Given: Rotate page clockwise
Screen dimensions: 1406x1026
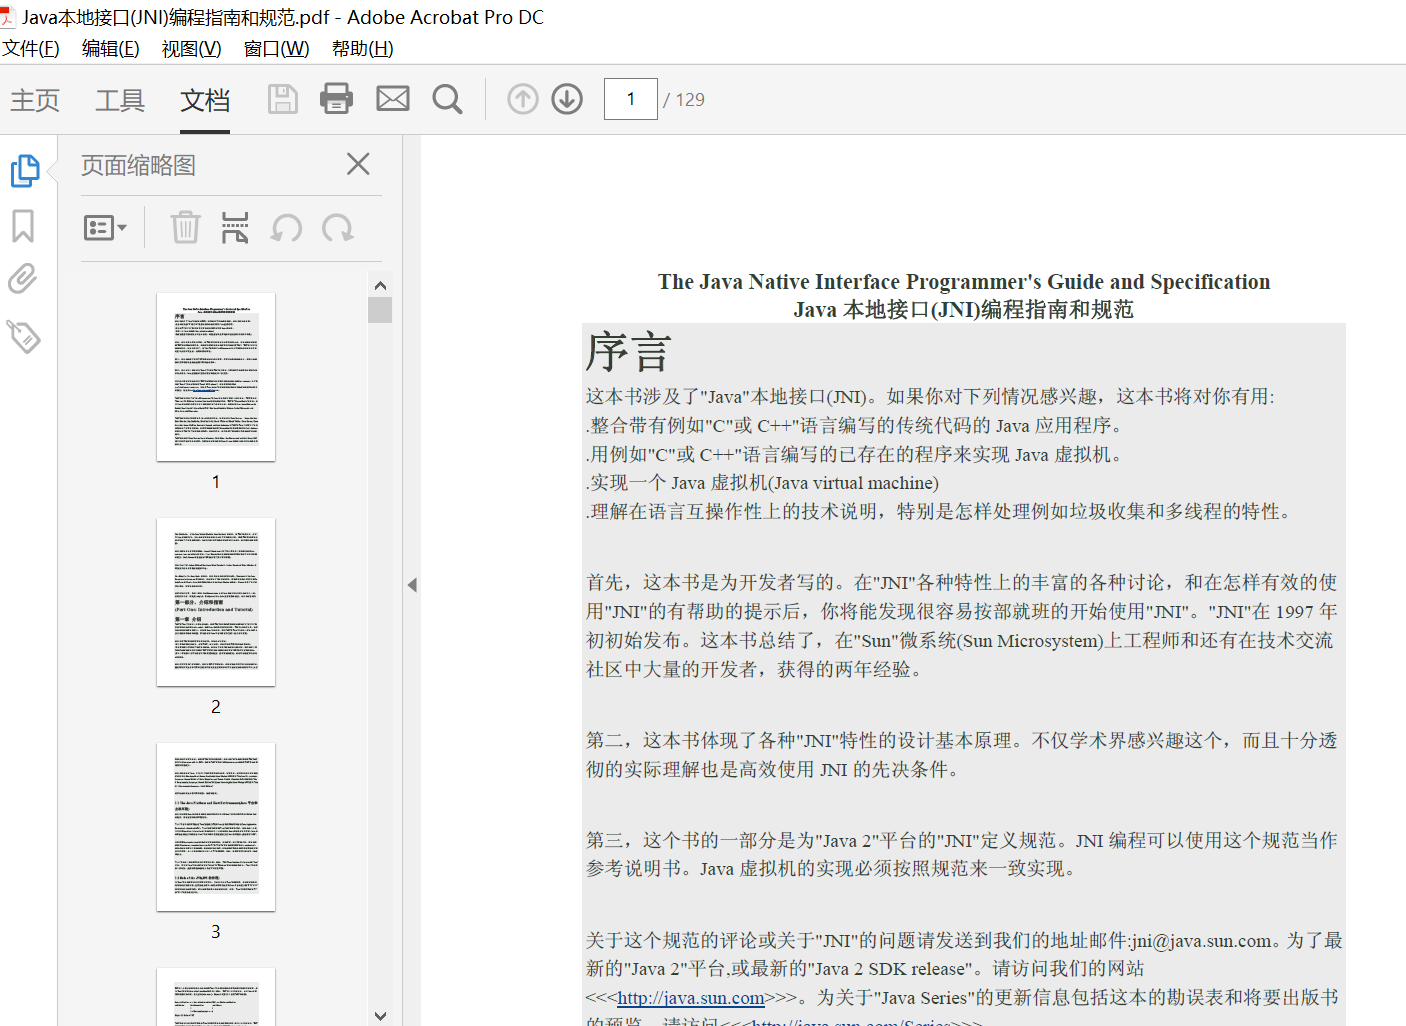Looking at the screenshot, I should (x=338, y=229).
